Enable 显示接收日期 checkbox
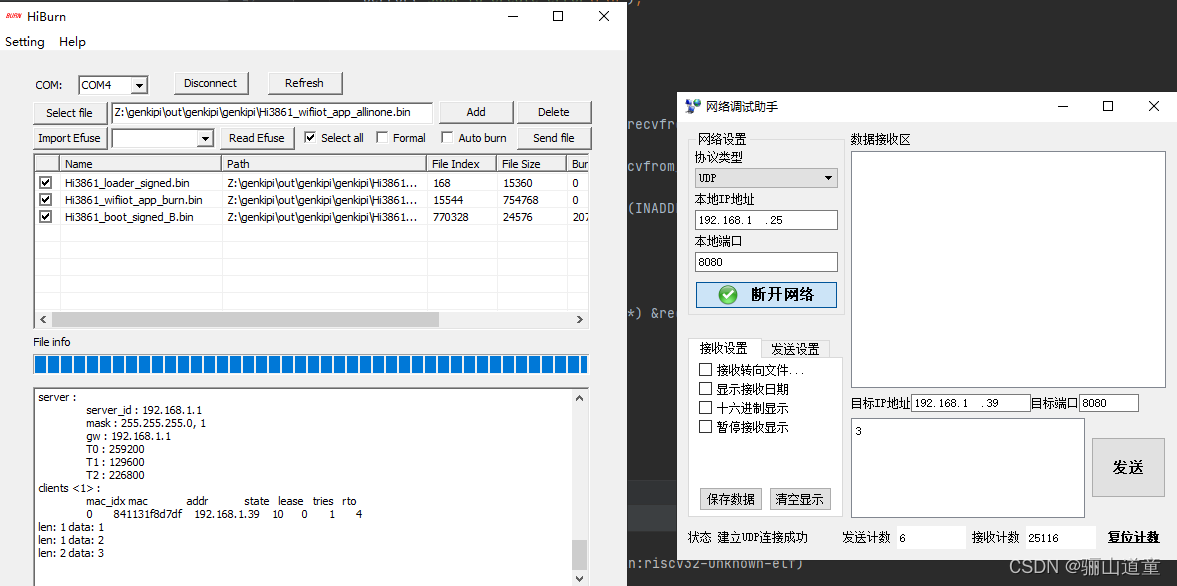The image size is (1177, 586). point(705,389)
